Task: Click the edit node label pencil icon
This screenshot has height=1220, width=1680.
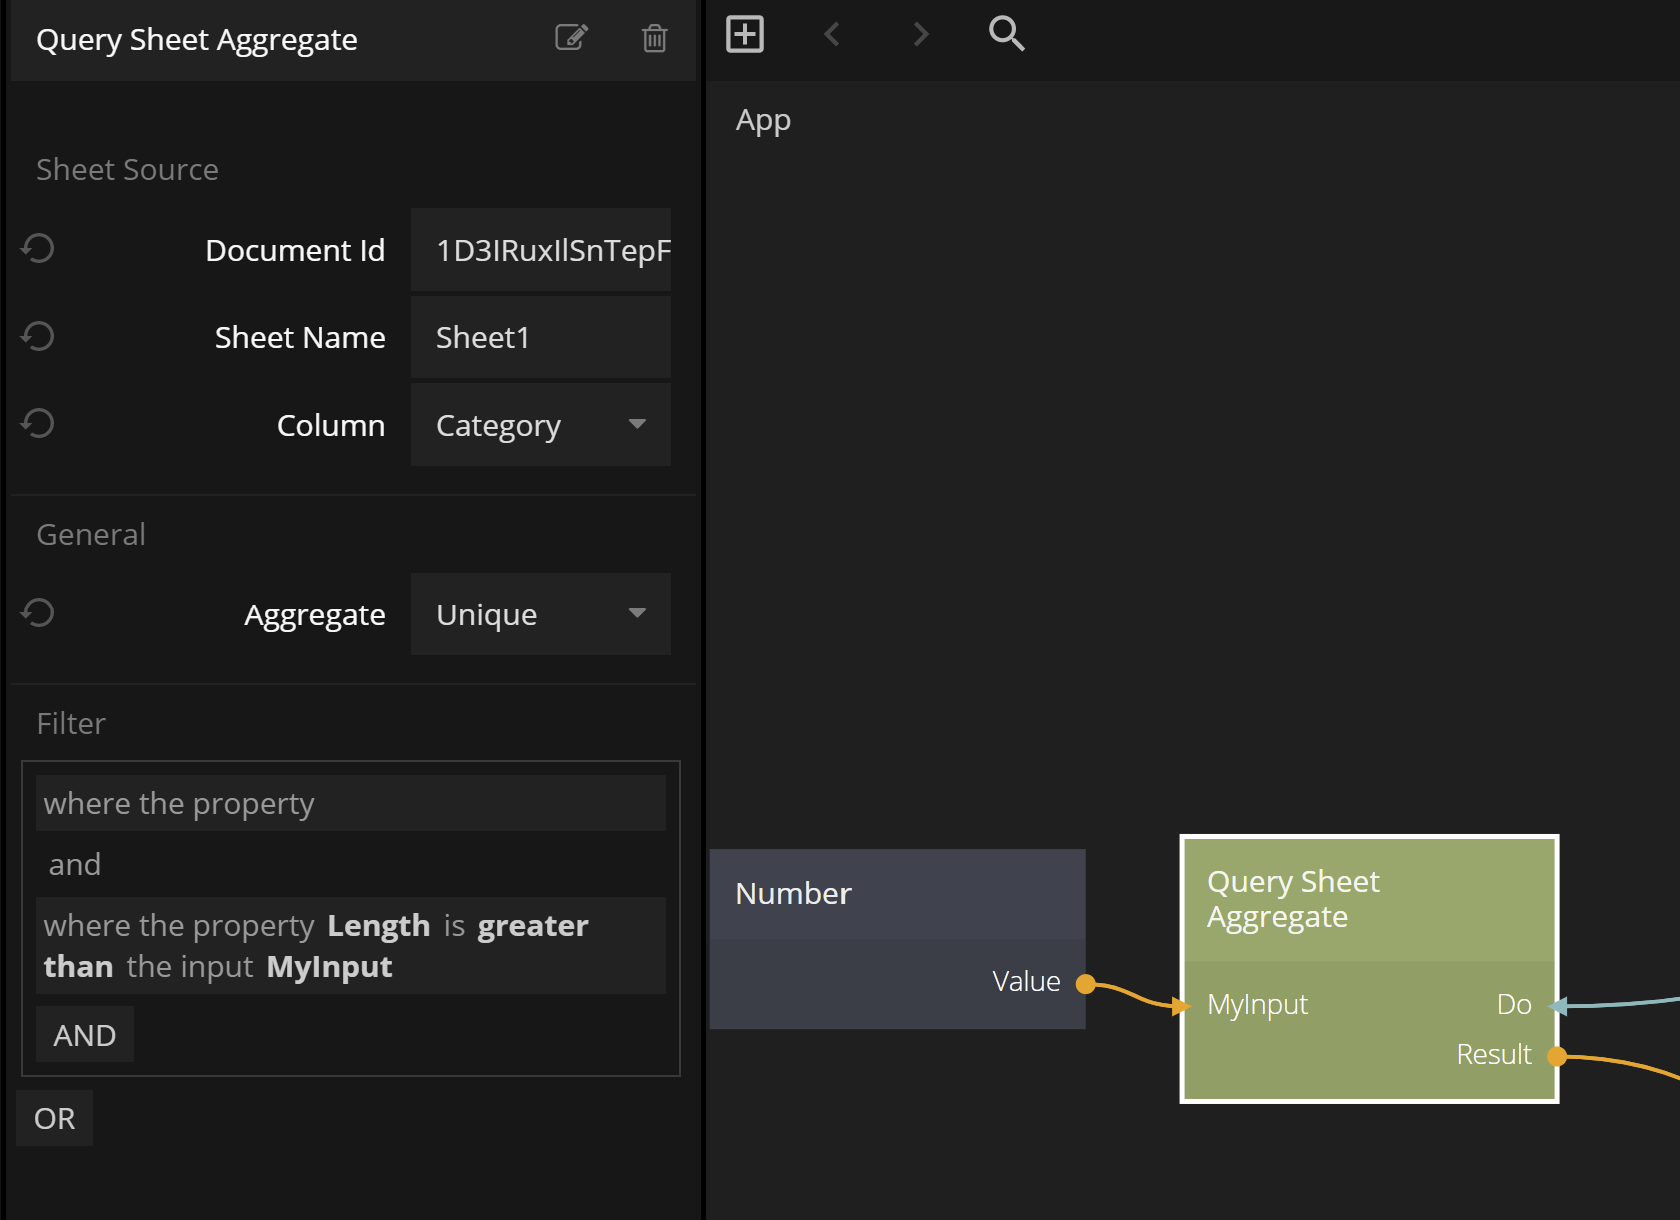Action: [x=571, y=38]
